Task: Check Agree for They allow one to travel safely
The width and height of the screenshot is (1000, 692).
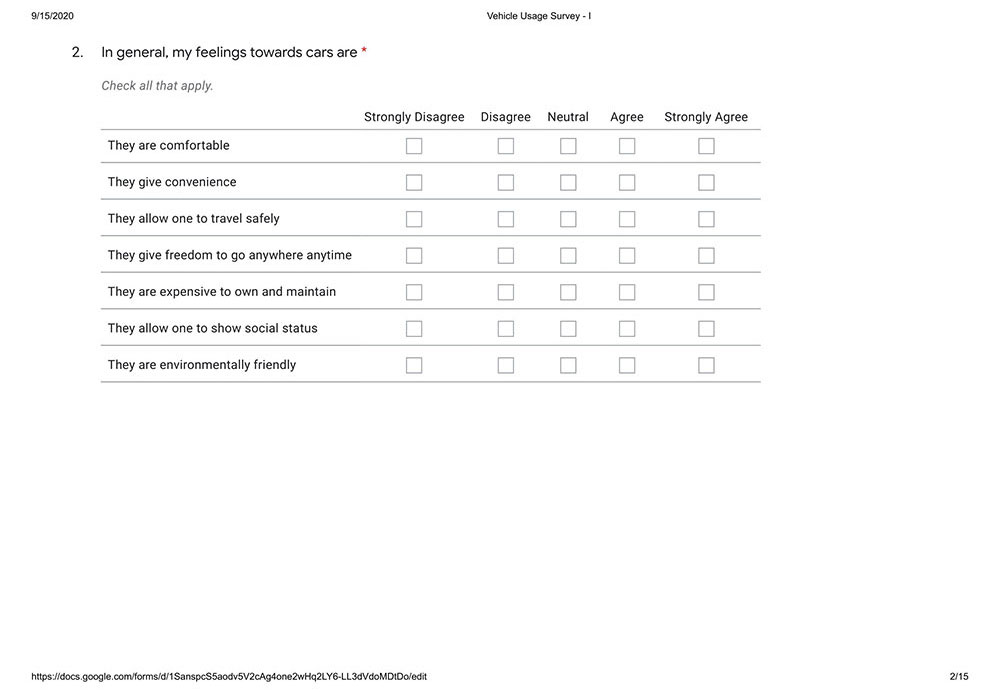Action: coord(627,219)
